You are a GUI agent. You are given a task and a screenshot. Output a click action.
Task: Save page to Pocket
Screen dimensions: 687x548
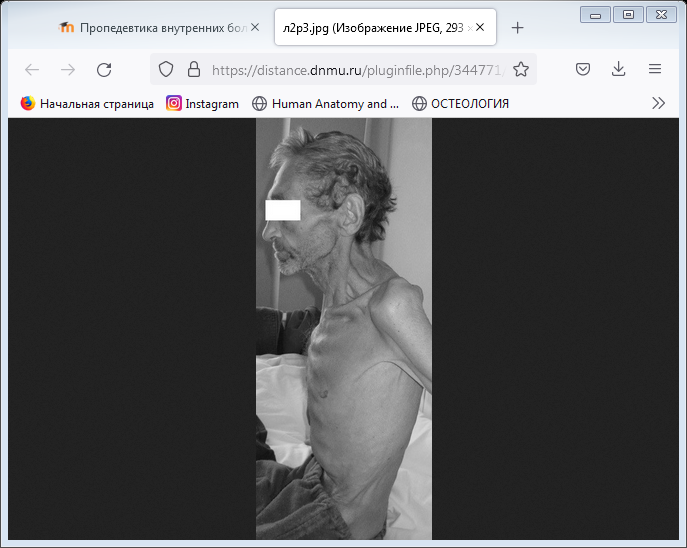click(x=583, y=69)
